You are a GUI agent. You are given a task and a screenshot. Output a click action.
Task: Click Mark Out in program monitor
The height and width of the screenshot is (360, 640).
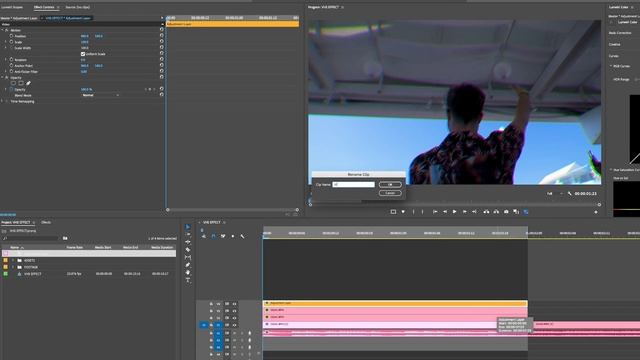click(x=422, y=212)
